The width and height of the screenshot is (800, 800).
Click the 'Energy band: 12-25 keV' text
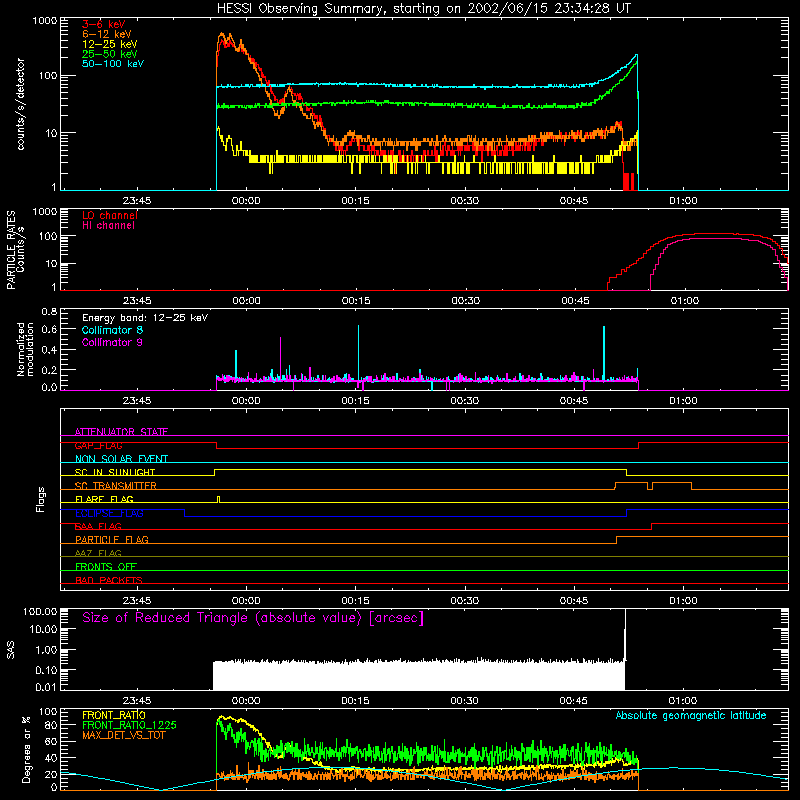pos(145,318)
